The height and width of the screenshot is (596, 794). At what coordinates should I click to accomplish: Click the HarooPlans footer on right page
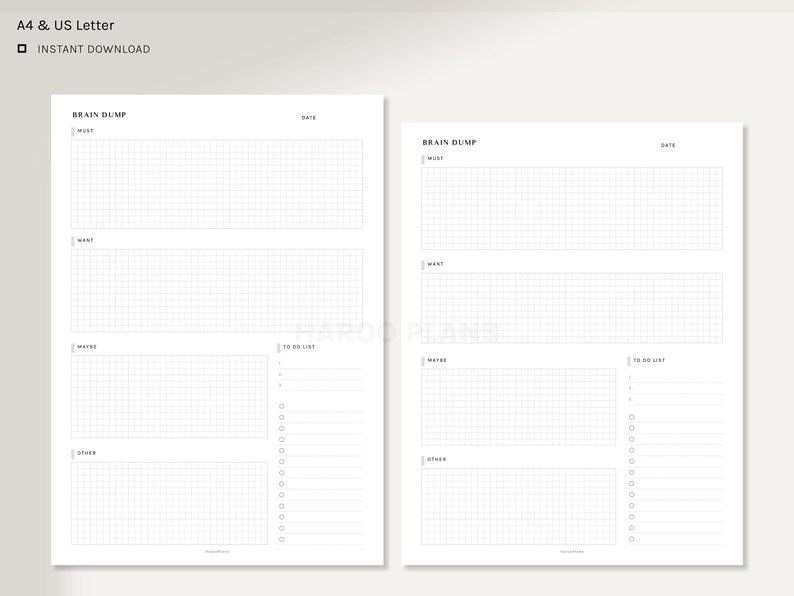(x=572, y=552)
